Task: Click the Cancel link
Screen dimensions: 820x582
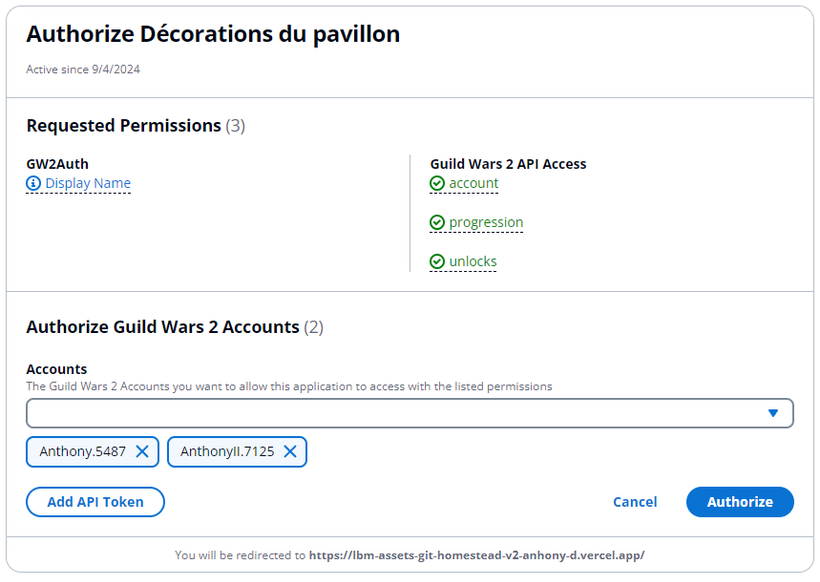Action: click(635, 502)
